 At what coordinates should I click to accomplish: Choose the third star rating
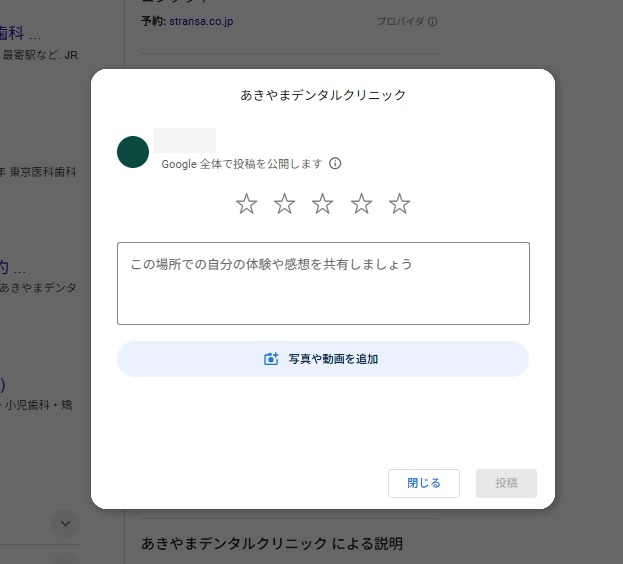click(323, 204)
